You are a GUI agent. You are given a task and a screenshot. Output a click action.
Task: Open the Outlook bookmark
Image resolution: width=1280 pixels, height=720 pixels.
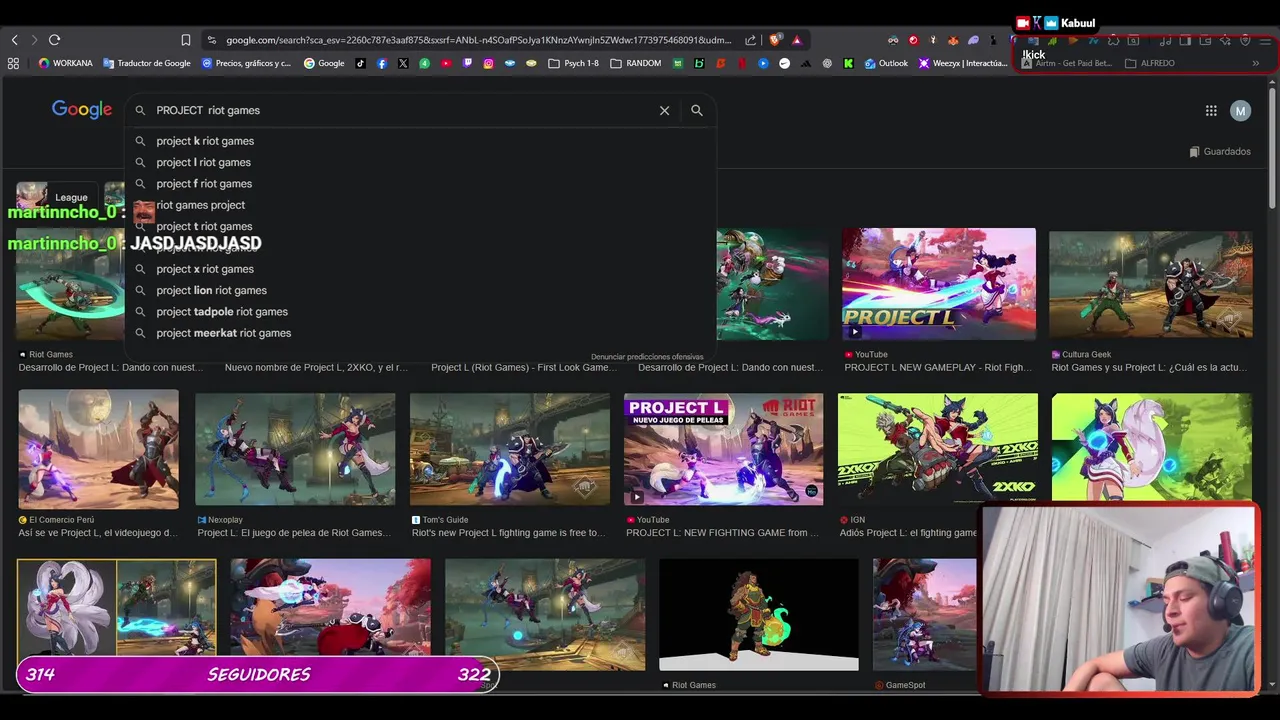pyautogui.click(x=886, y=63)
